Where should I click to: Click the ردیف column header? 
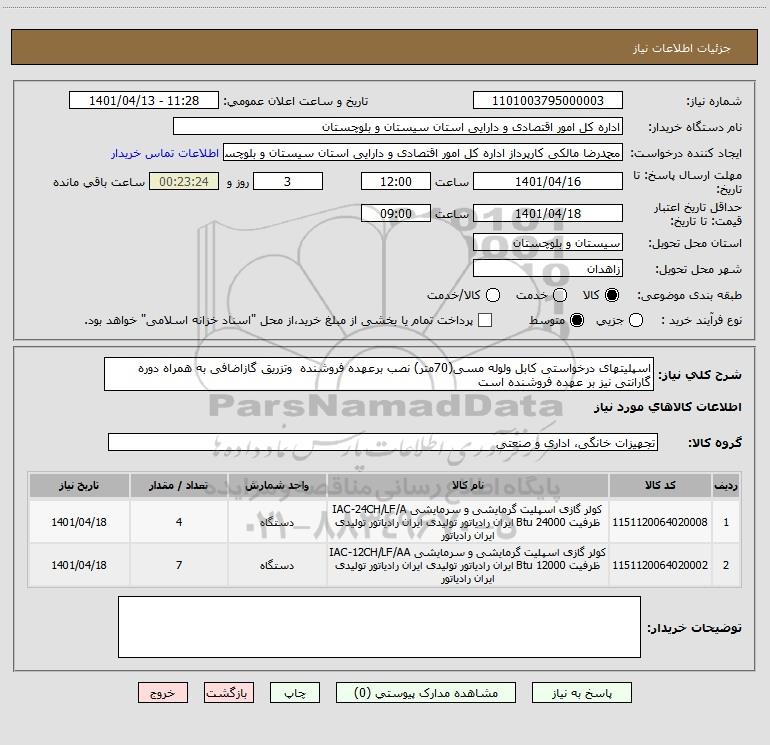[x=726, y=485]
